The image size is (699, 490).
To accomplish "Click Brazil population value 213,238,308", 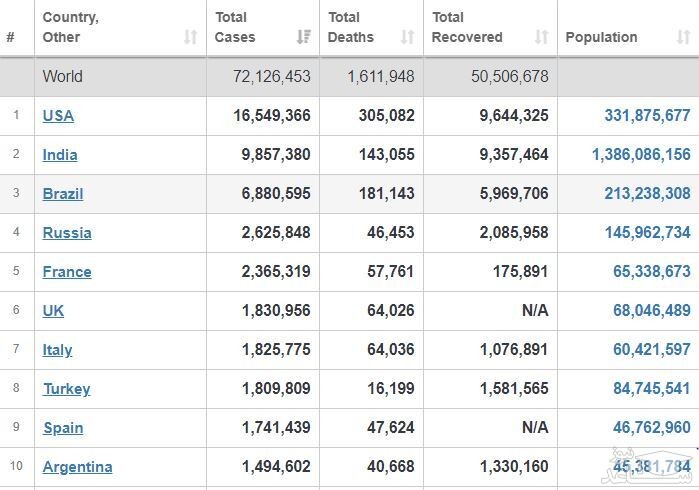I will point(647,193).
